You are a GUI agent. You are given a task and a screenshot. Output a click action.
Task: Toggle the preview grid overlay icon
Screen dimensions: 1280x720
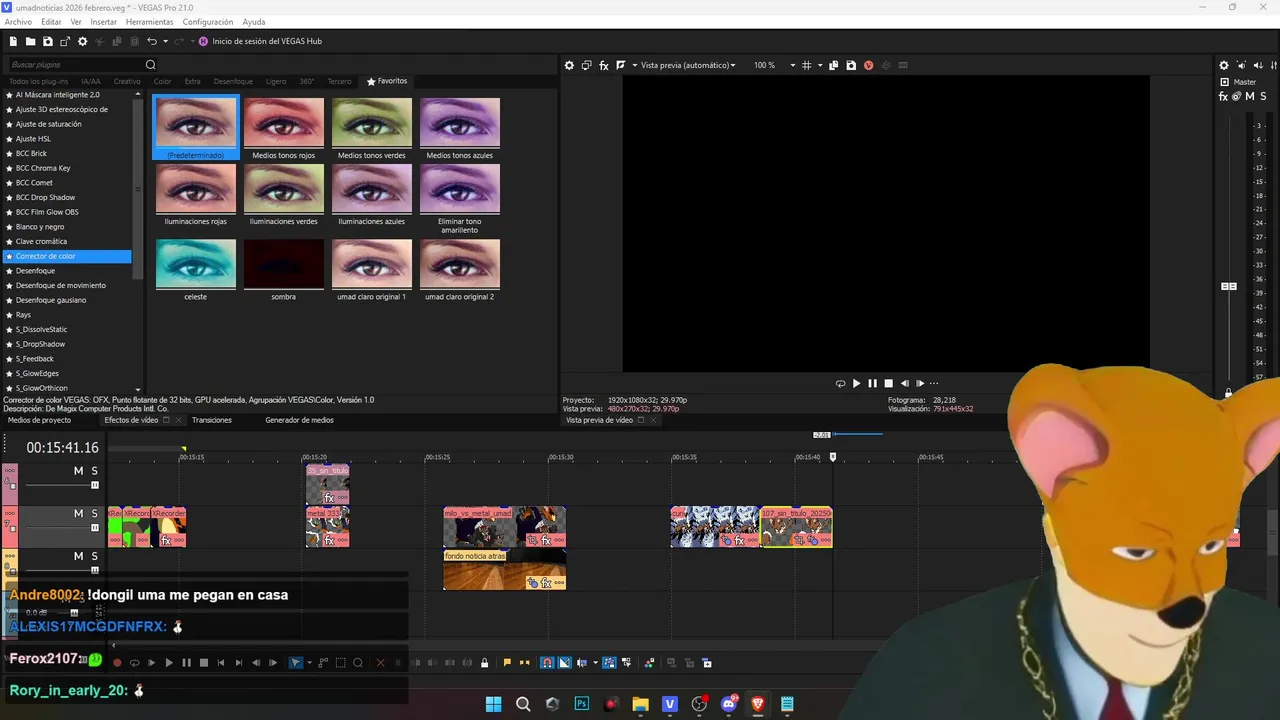tap(807, 65)
